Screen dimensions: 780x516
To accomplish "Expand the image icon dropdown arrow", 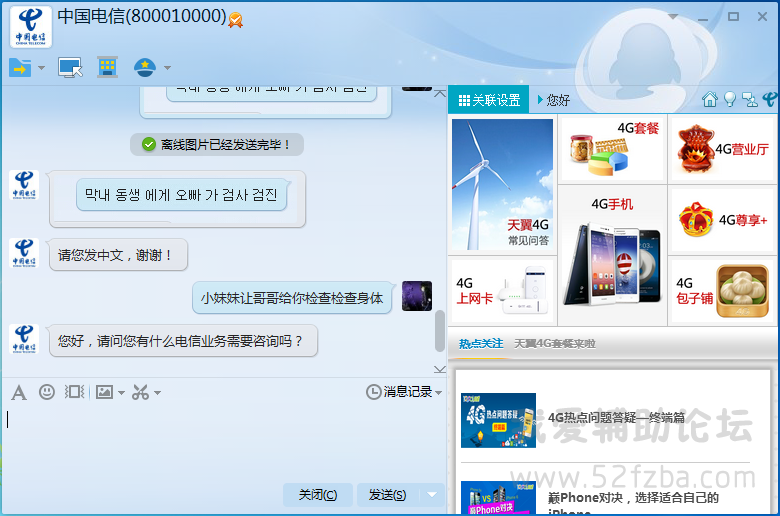I will coord(121,393).
